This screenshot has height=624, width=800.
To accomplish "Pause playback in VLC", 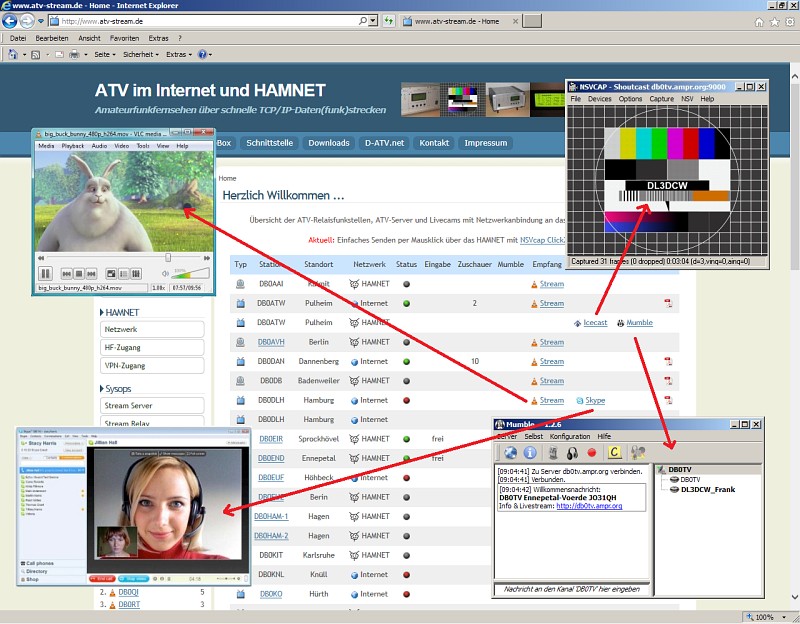I will point(45,273).
